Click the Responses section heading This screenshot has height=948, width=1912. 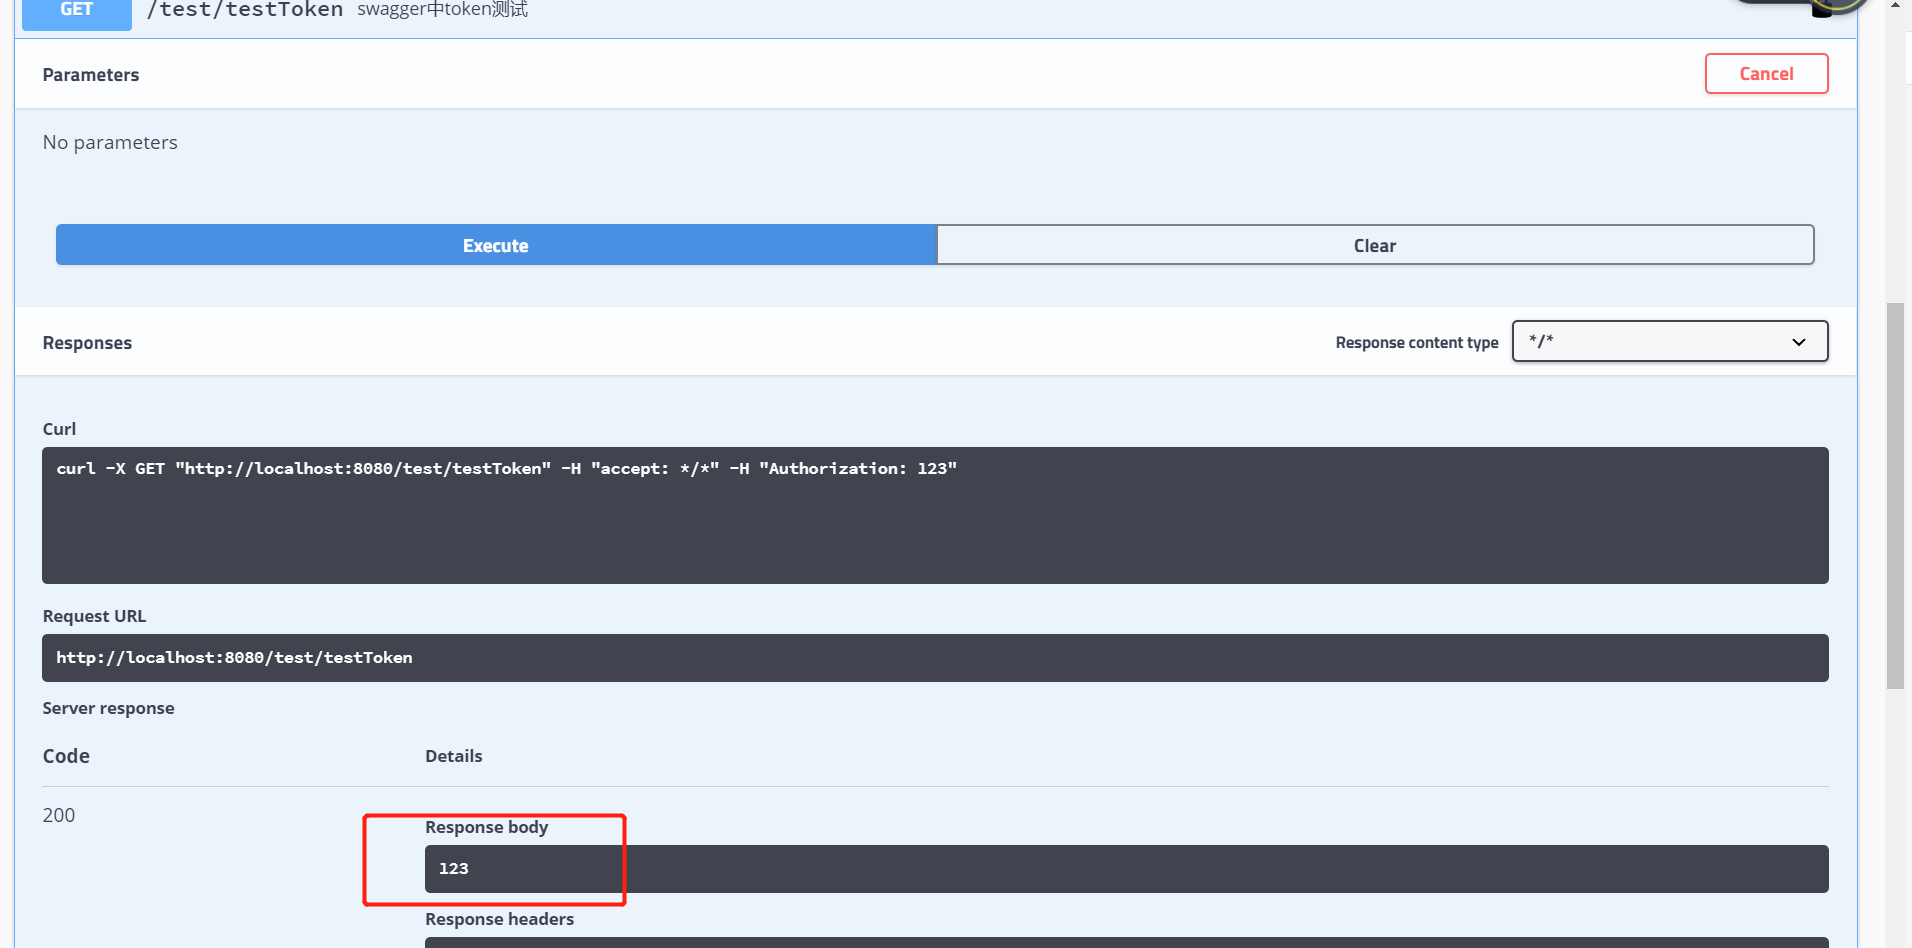[87, 343]
